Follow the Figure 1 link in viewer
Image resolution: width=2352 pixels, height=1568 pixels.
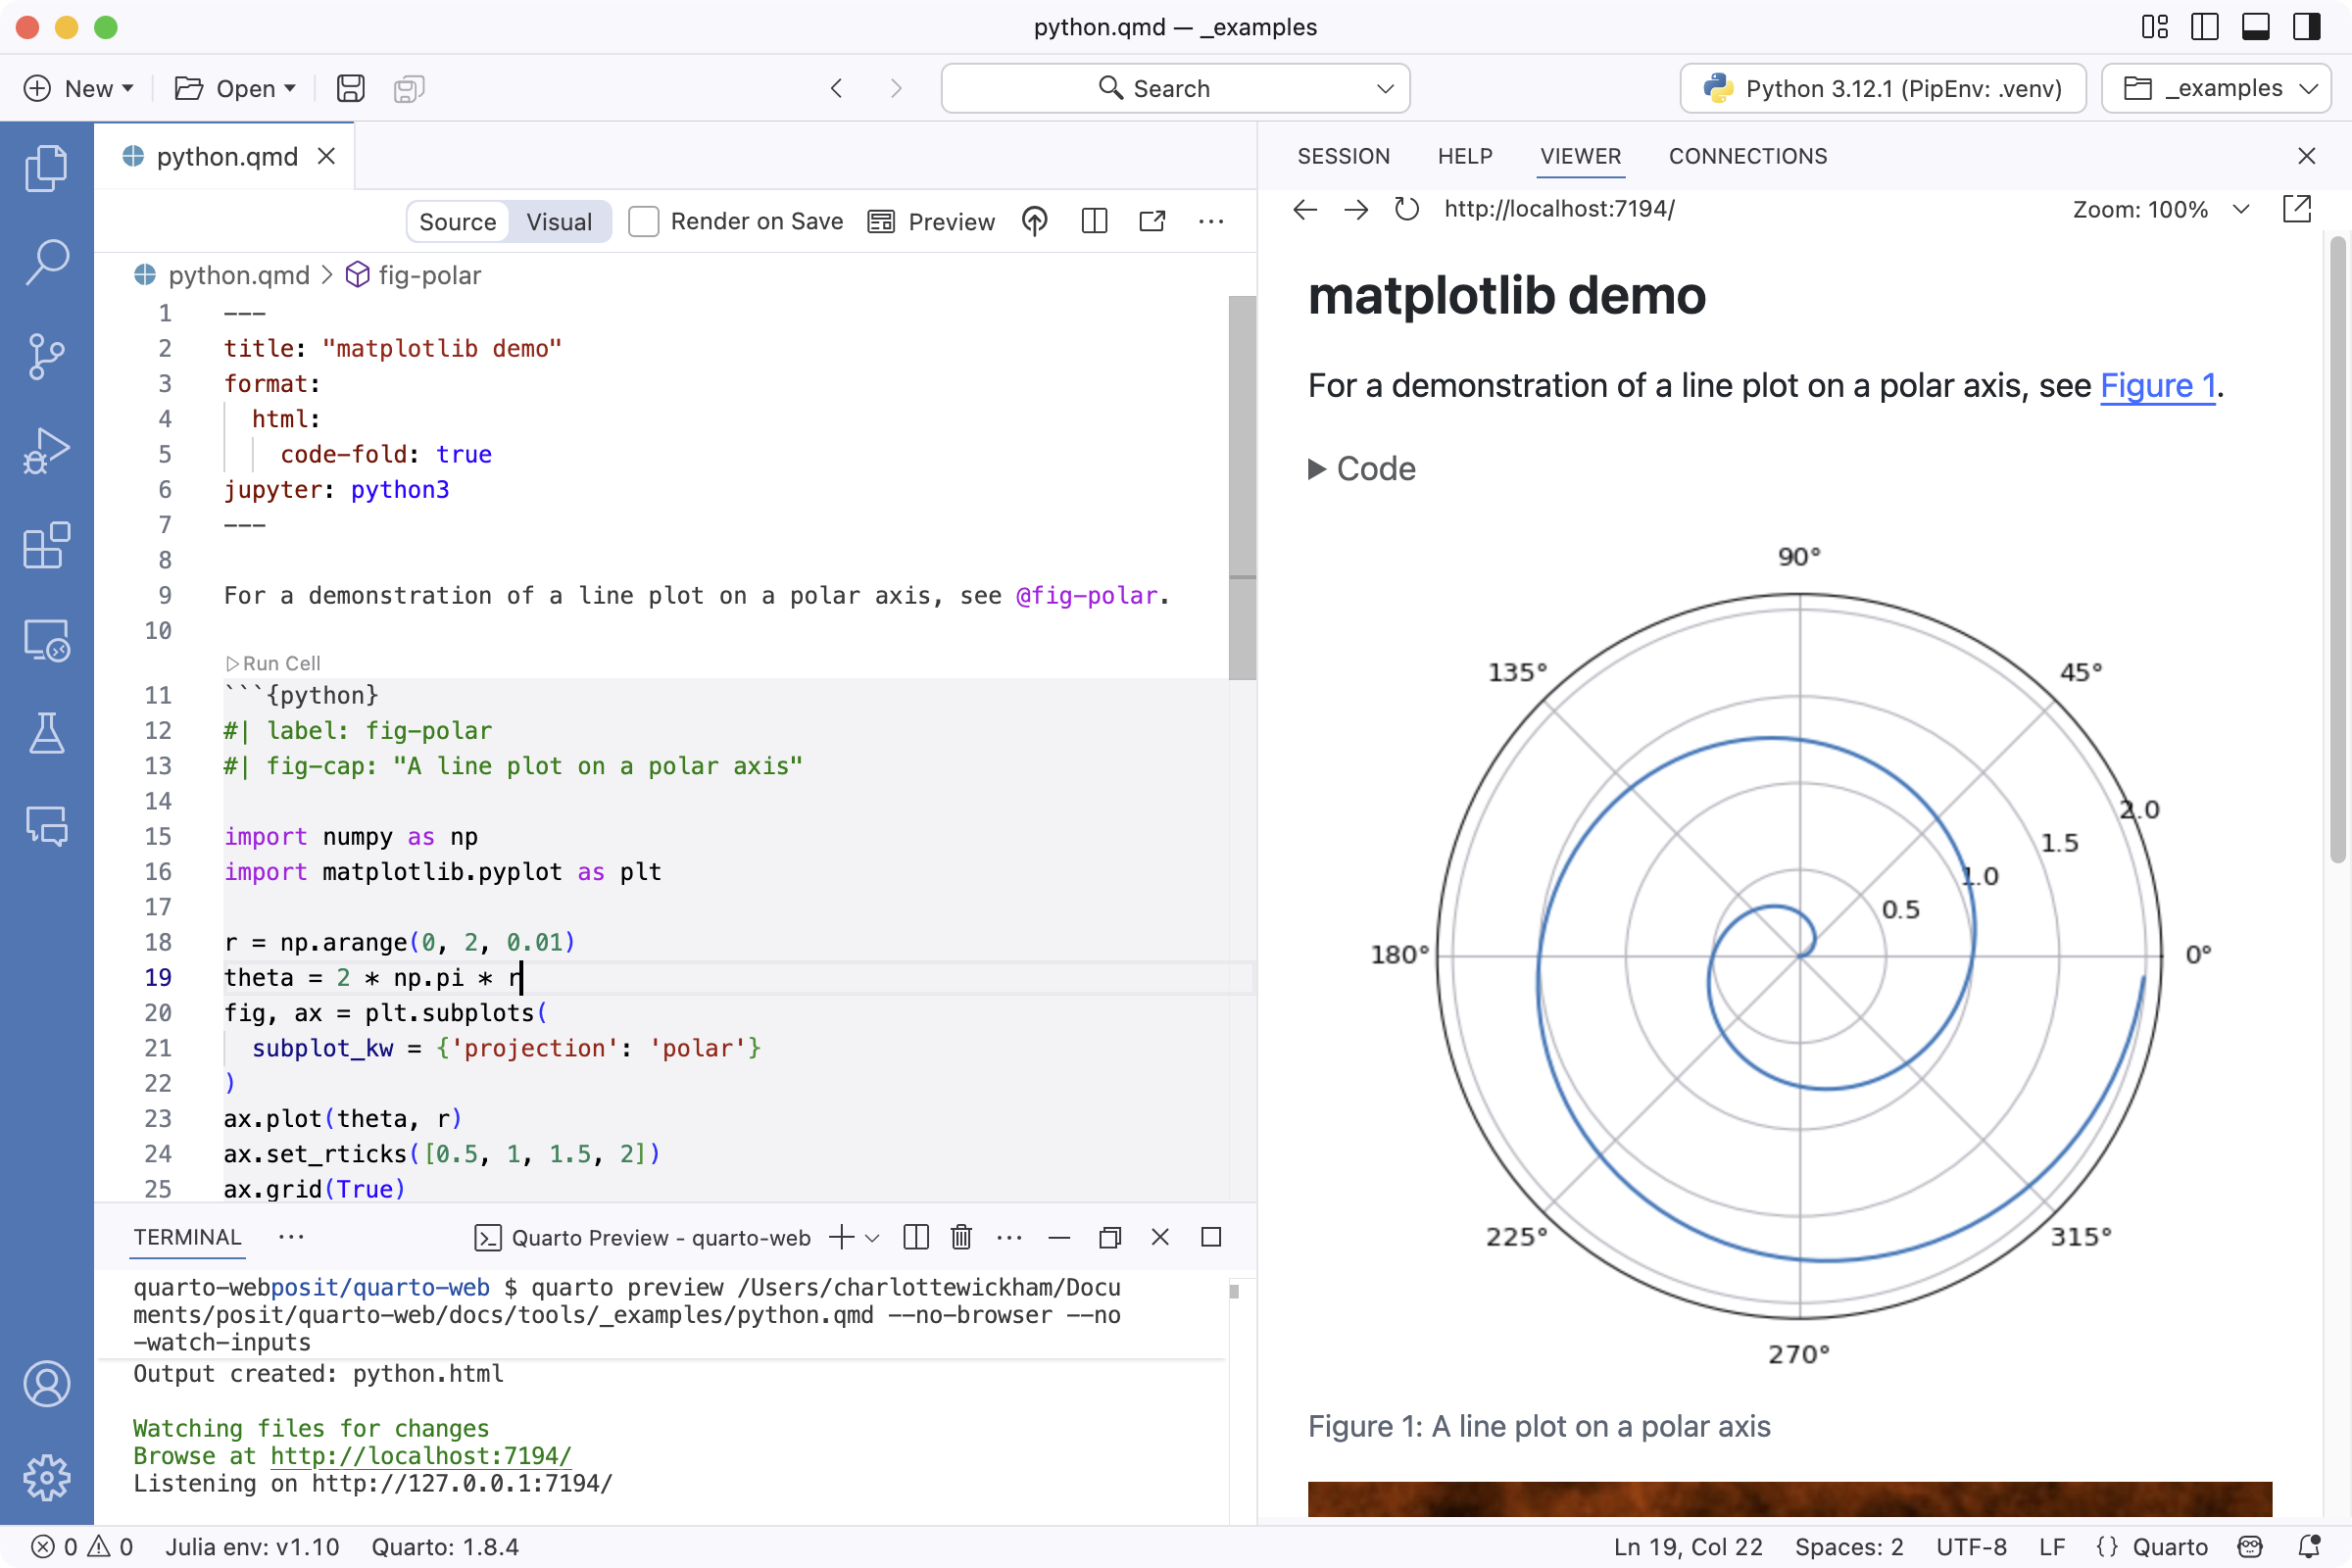(2157, 386)
